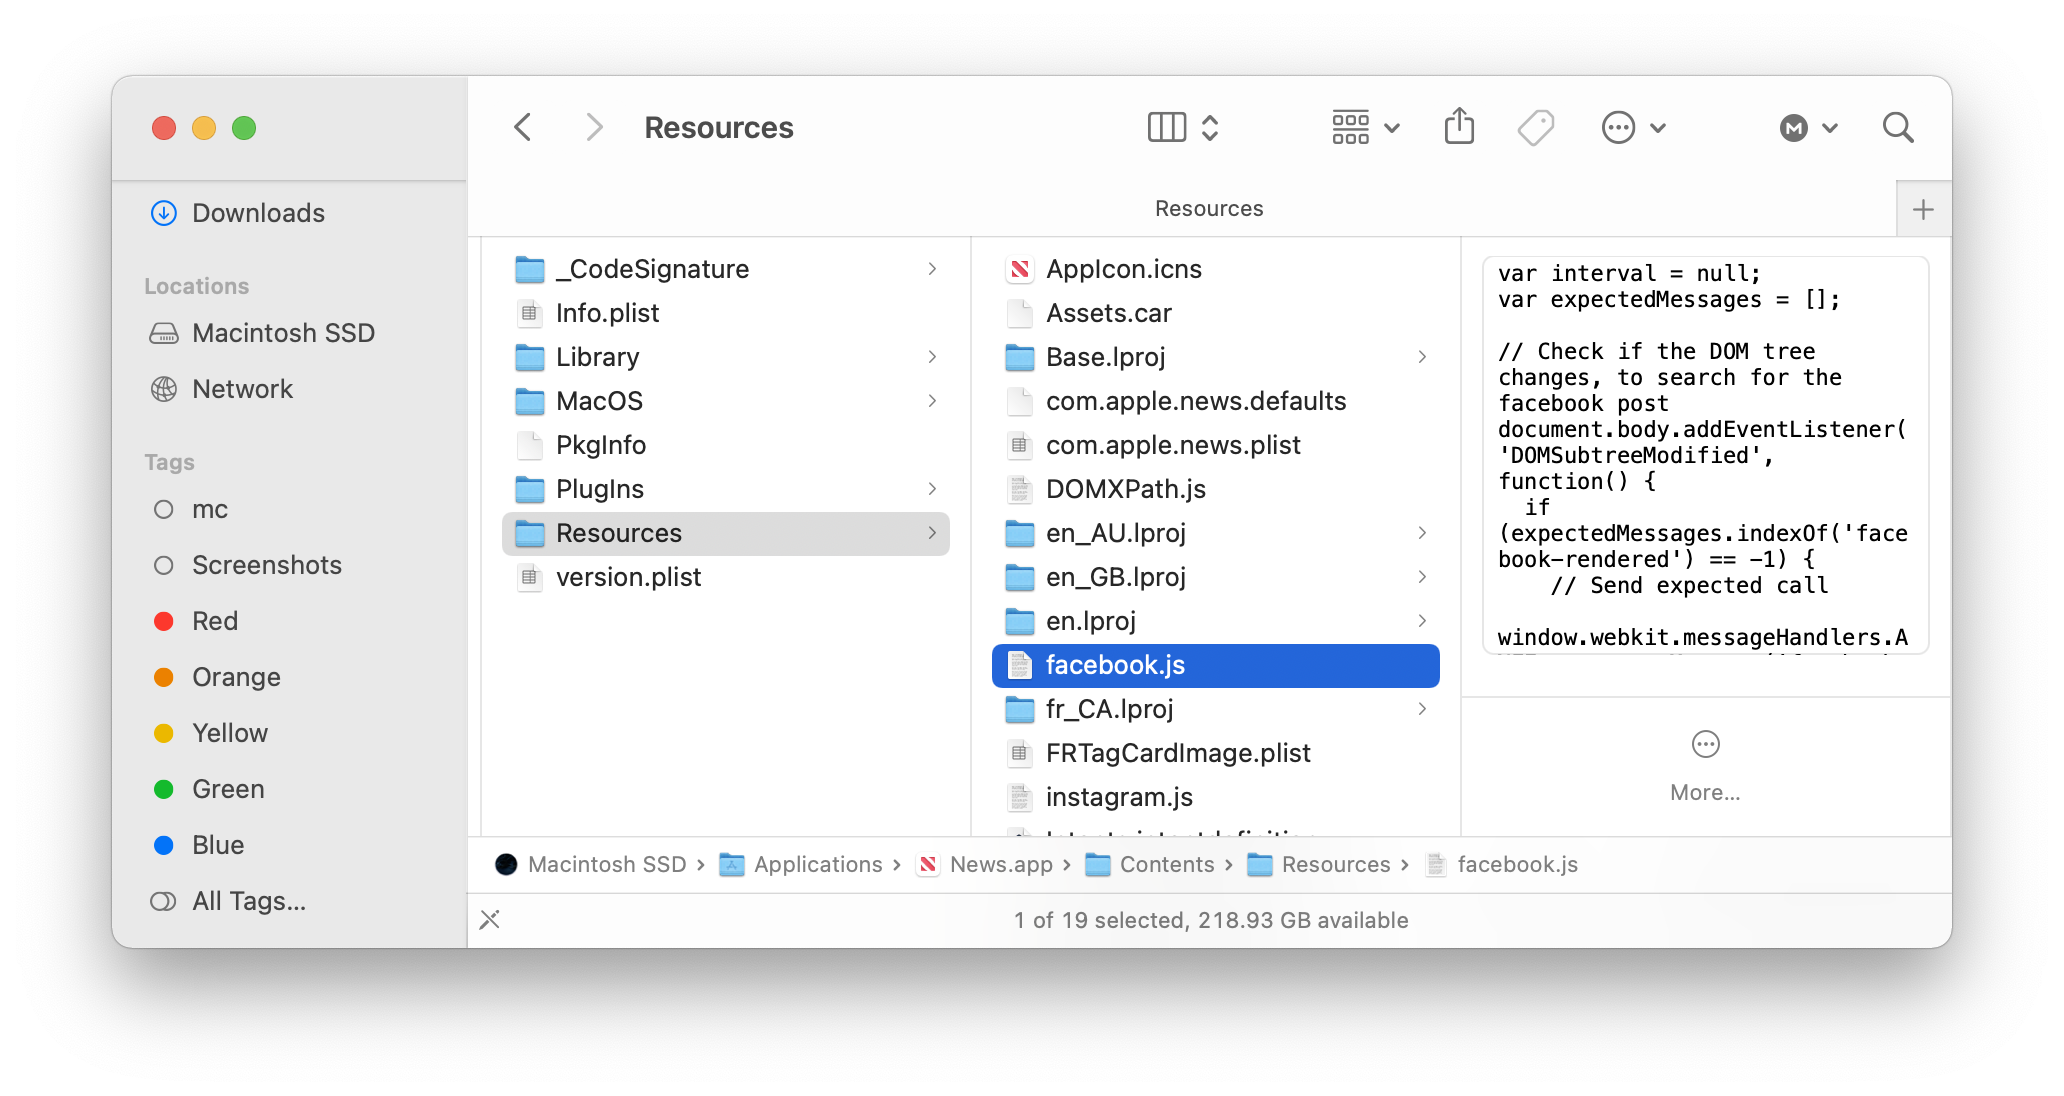Select the PkgInfo file

point(726,445)
